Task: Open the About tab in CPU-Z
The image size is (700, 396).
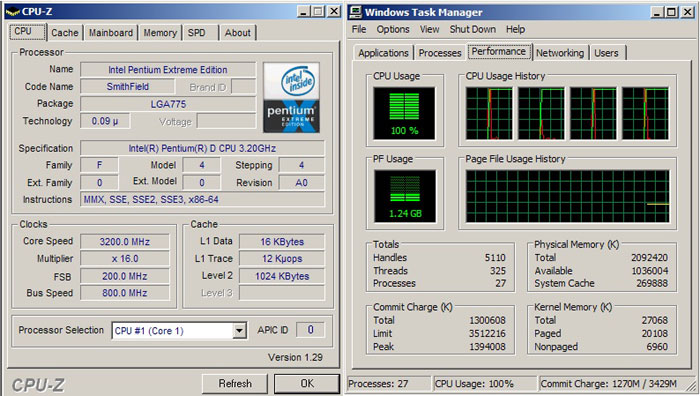Action: (x=238, y=33)
